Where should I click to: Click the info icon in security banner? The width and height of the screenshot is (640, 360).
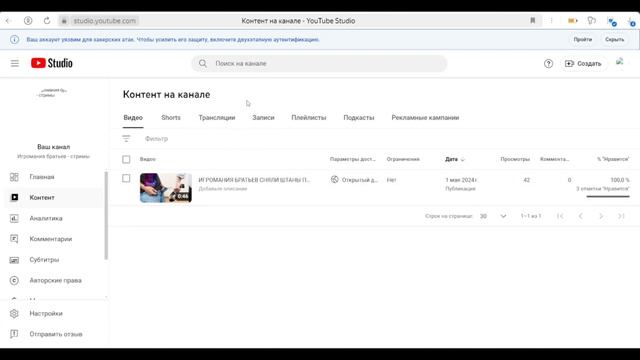(x=14, y=40)
